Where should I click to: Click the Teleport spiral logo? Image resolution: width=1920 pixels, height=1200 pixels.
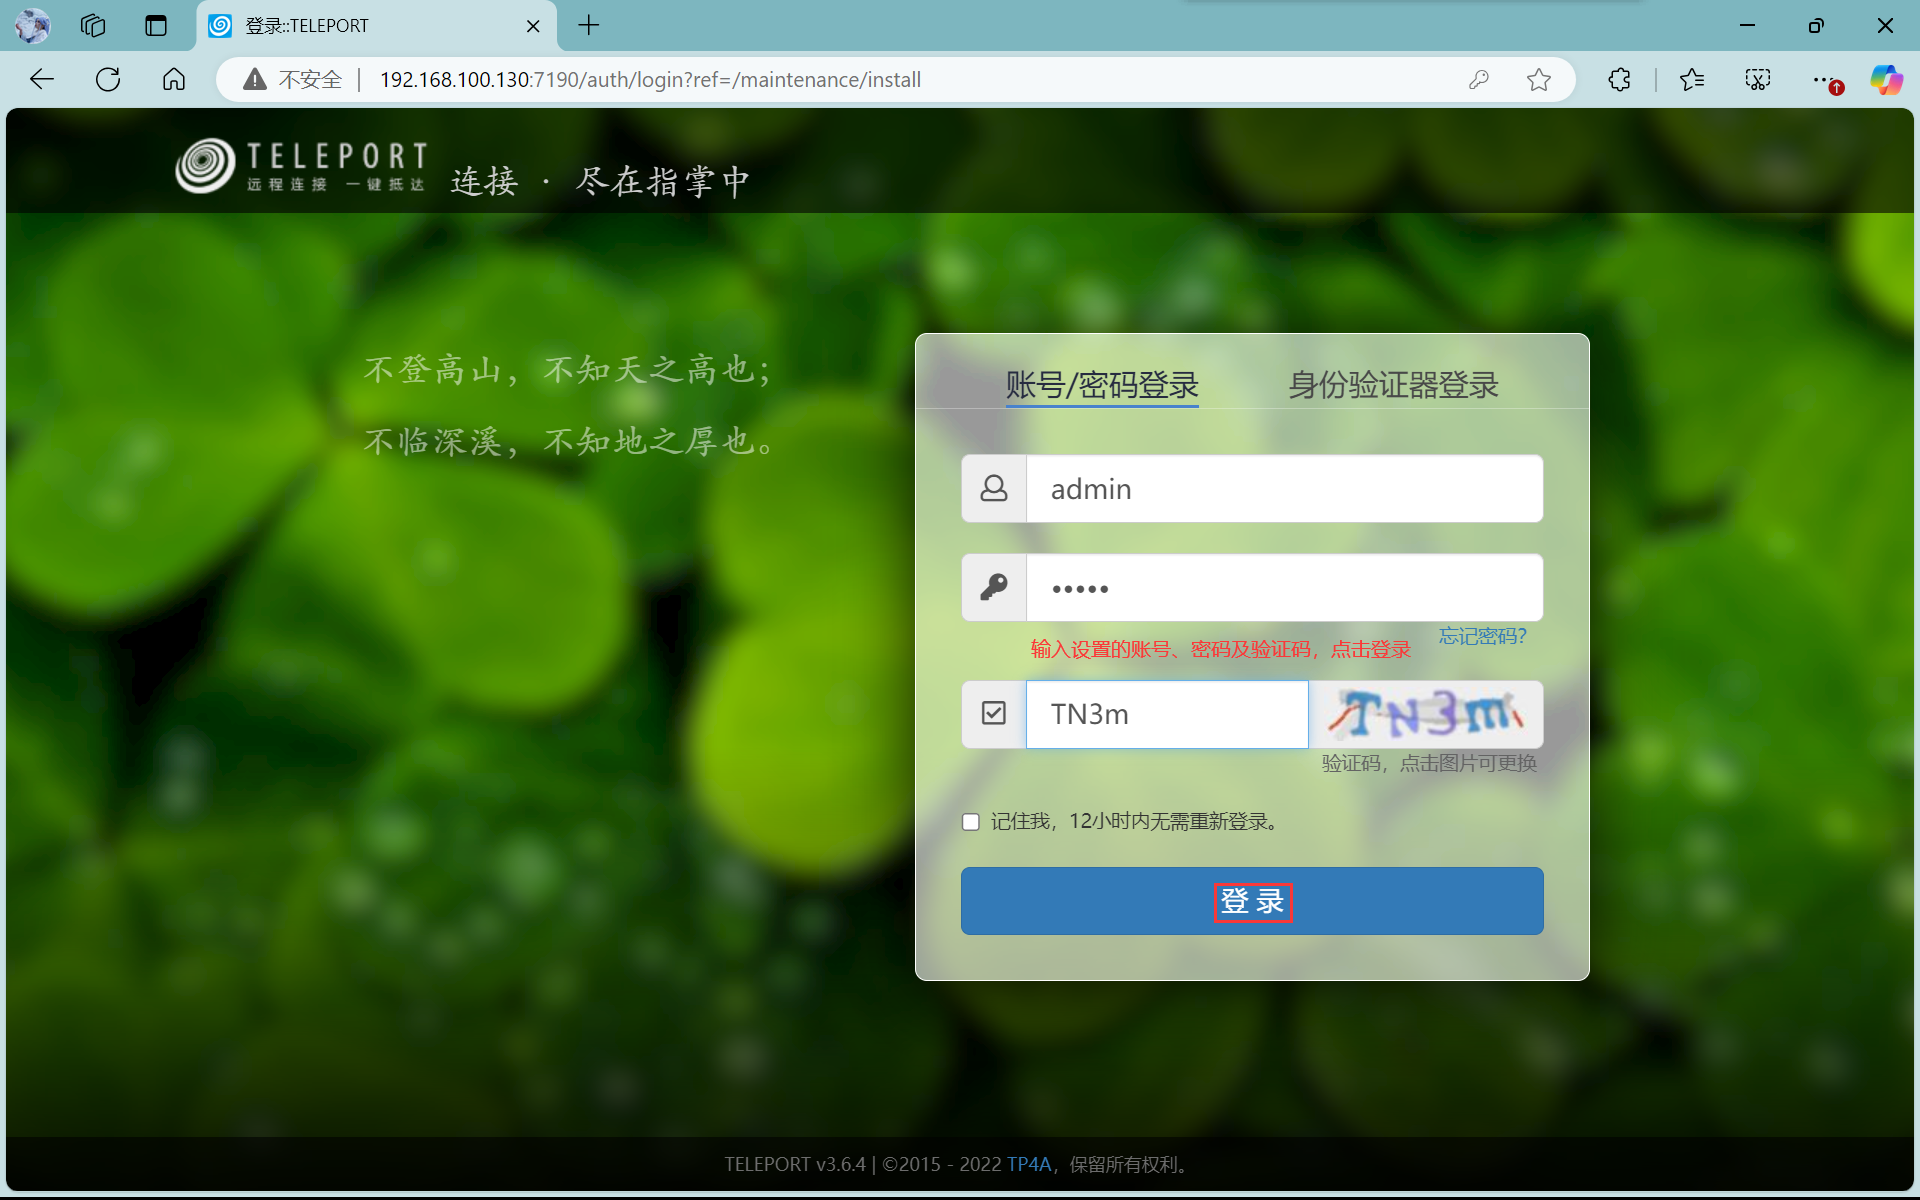(x=205, y=166)
